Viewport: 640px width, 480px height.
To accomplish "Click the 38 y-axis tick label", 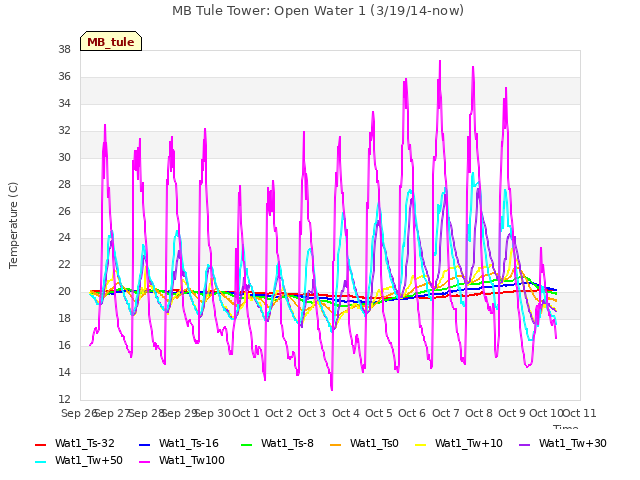I will click(x=64, y=49).
